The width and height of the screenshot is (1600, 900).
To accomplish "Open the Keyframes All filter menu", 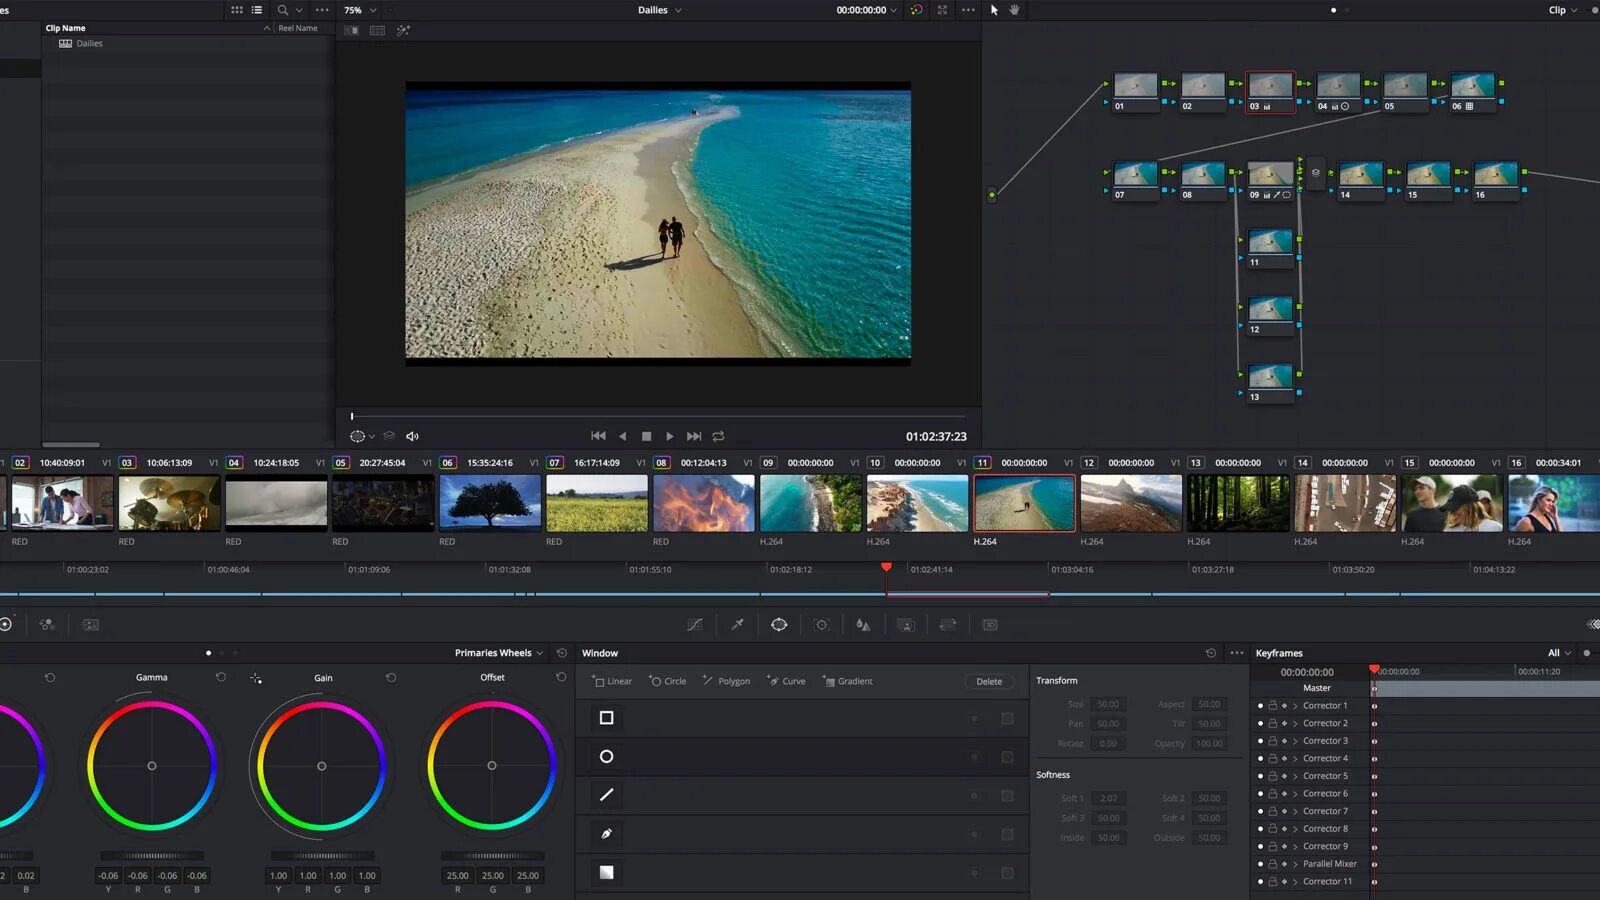I will pos(1559,653).
